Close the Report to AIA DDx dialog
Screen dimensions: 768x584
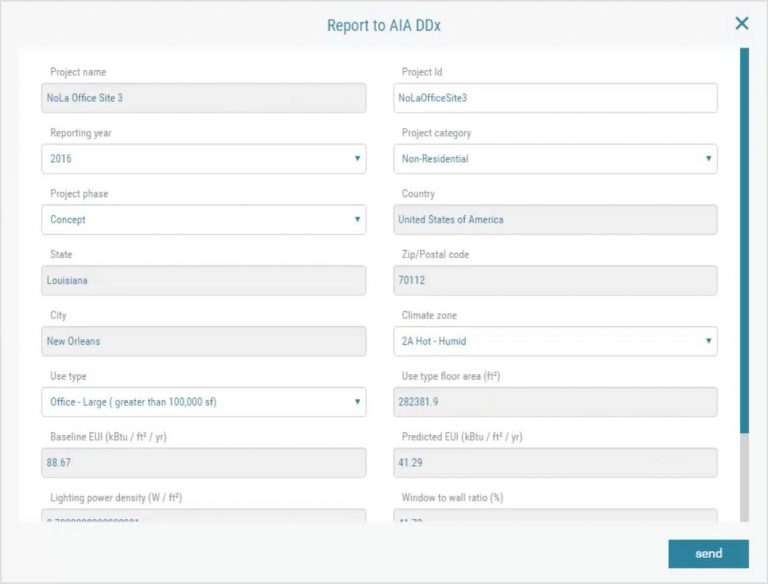[x=741, y=23]
